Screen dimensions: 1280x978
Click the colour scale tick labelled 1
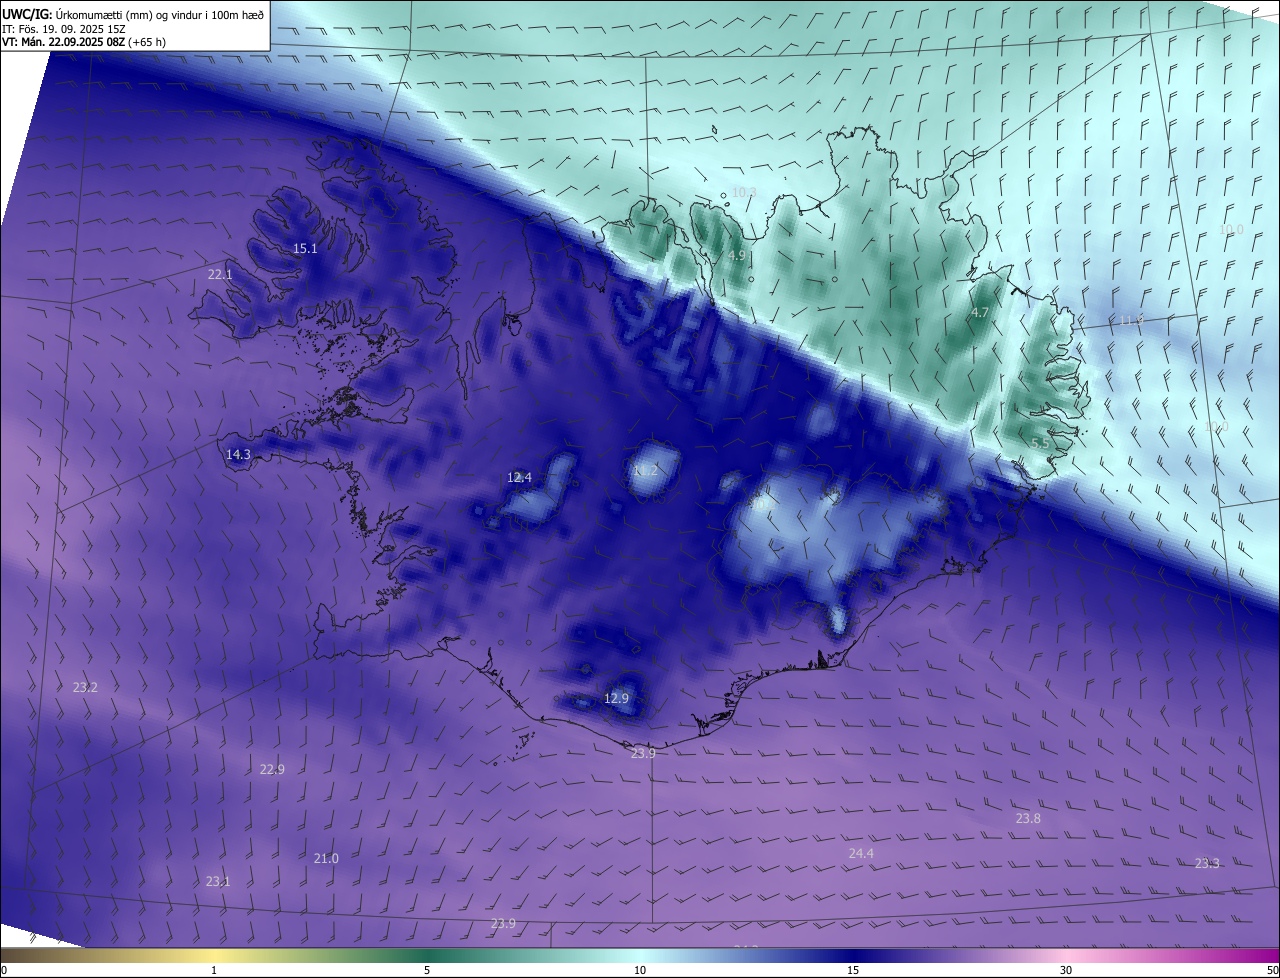[215, 970]
